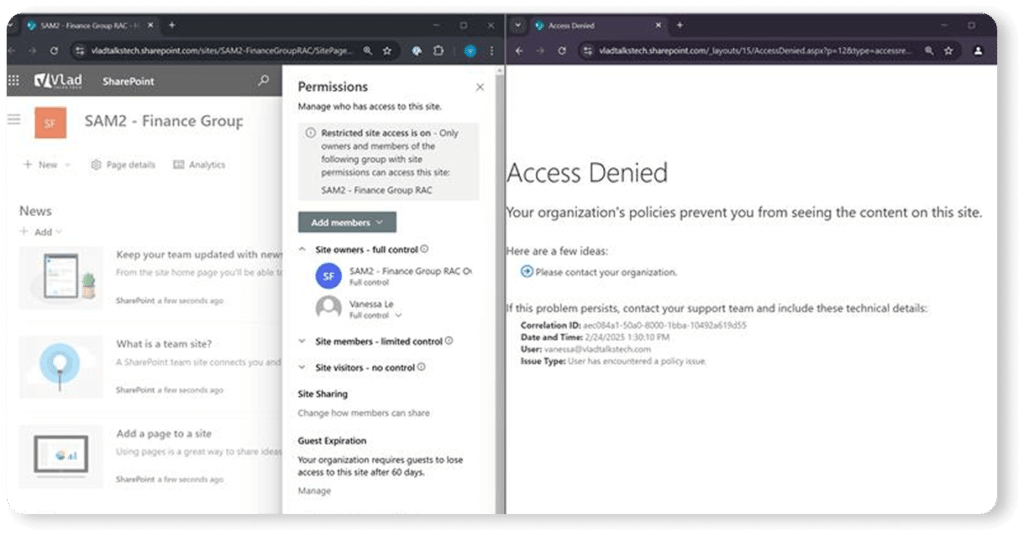Select the Correlation ID value
Screen dimensions: 1024x535
[664, 325]
